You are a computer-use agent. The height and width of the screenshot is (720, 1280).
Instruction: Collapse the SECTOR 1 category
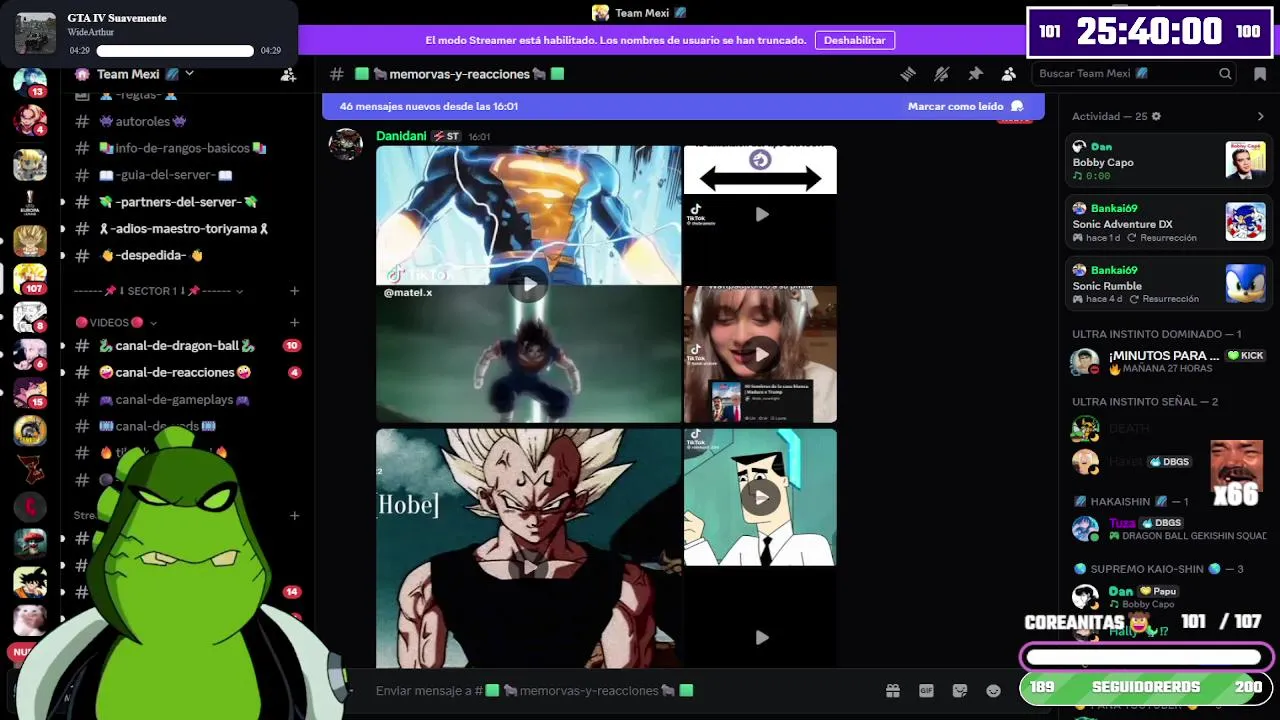[x=159, y=291]
